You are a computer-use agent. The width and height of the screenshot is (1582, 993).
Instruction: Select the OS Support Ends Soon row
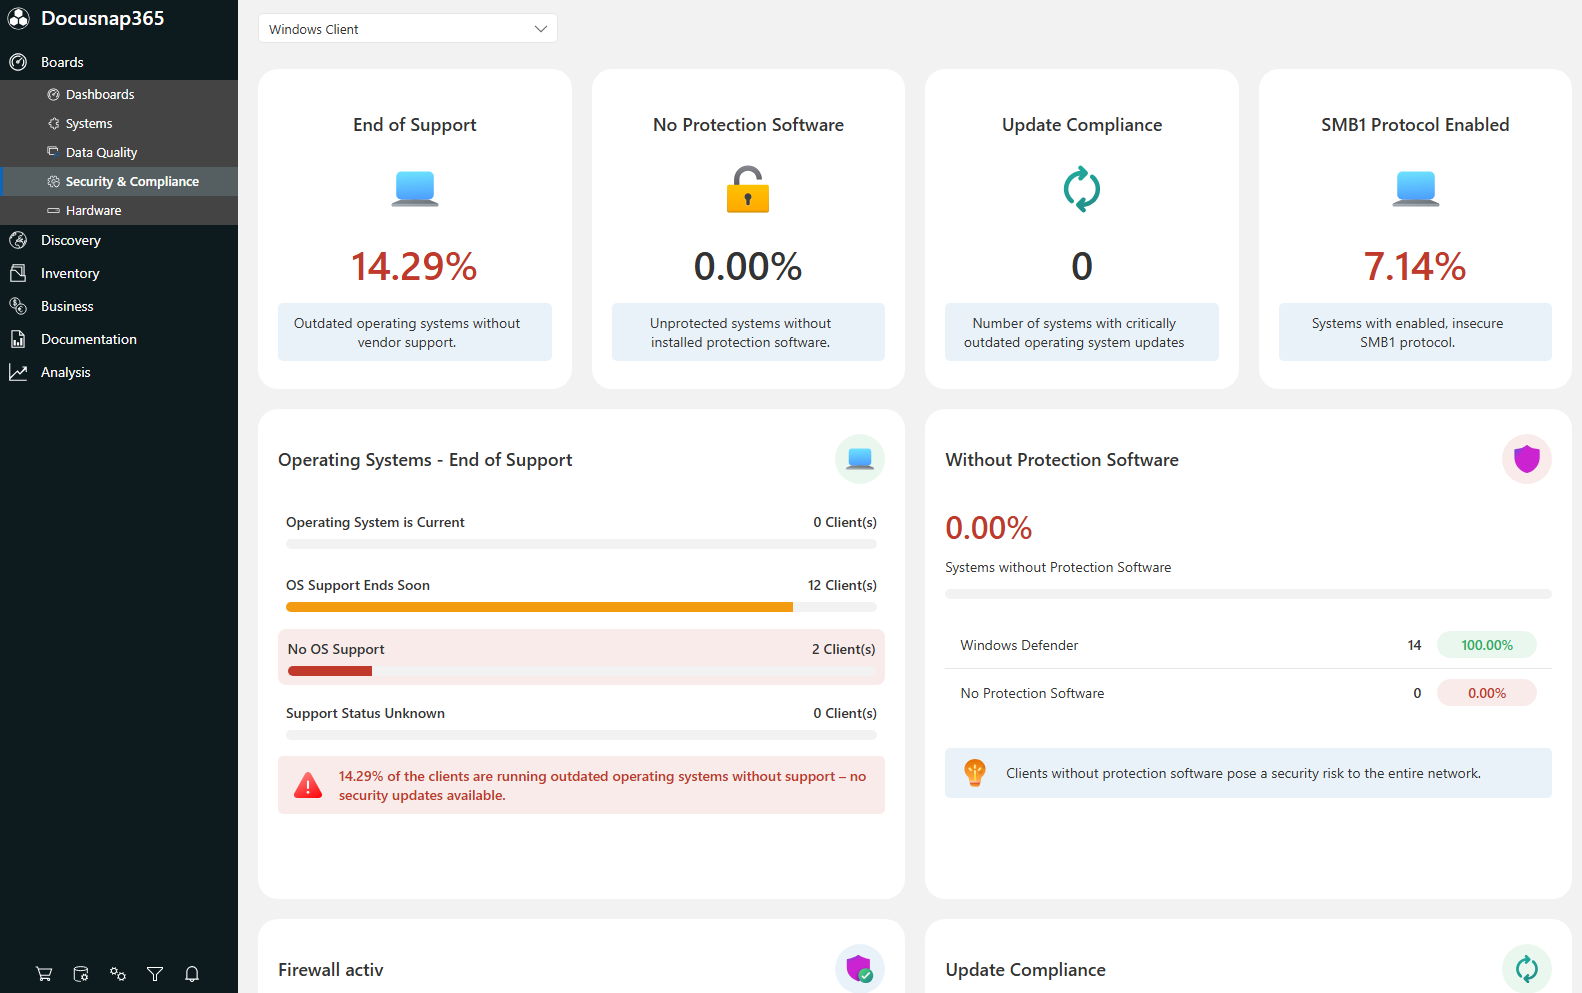581,593
